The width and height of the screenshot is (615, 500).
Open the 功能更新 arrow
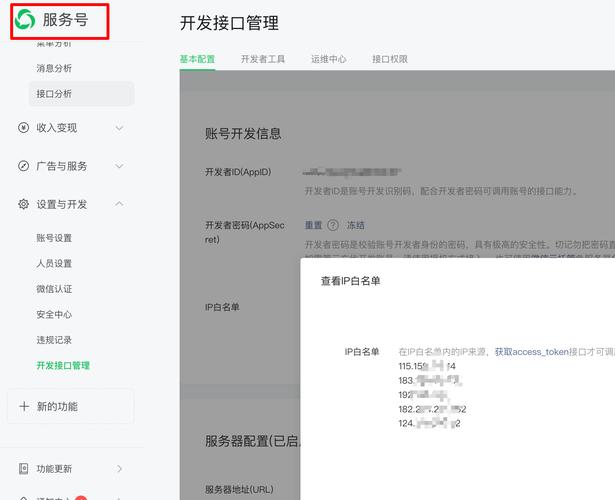tap(119, 469)
